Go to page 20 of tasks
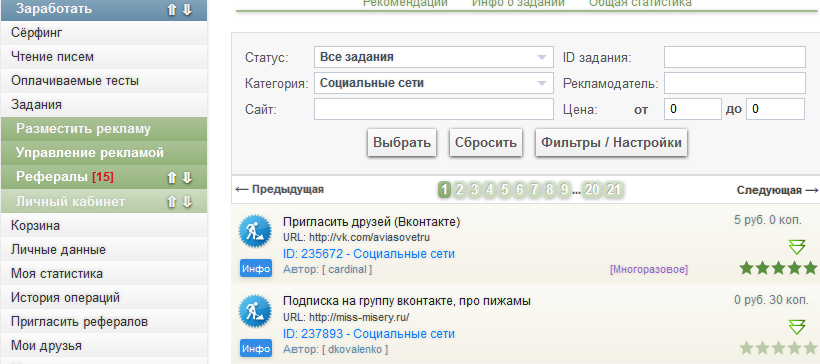820x364 pixels. (x=592, y=190)
